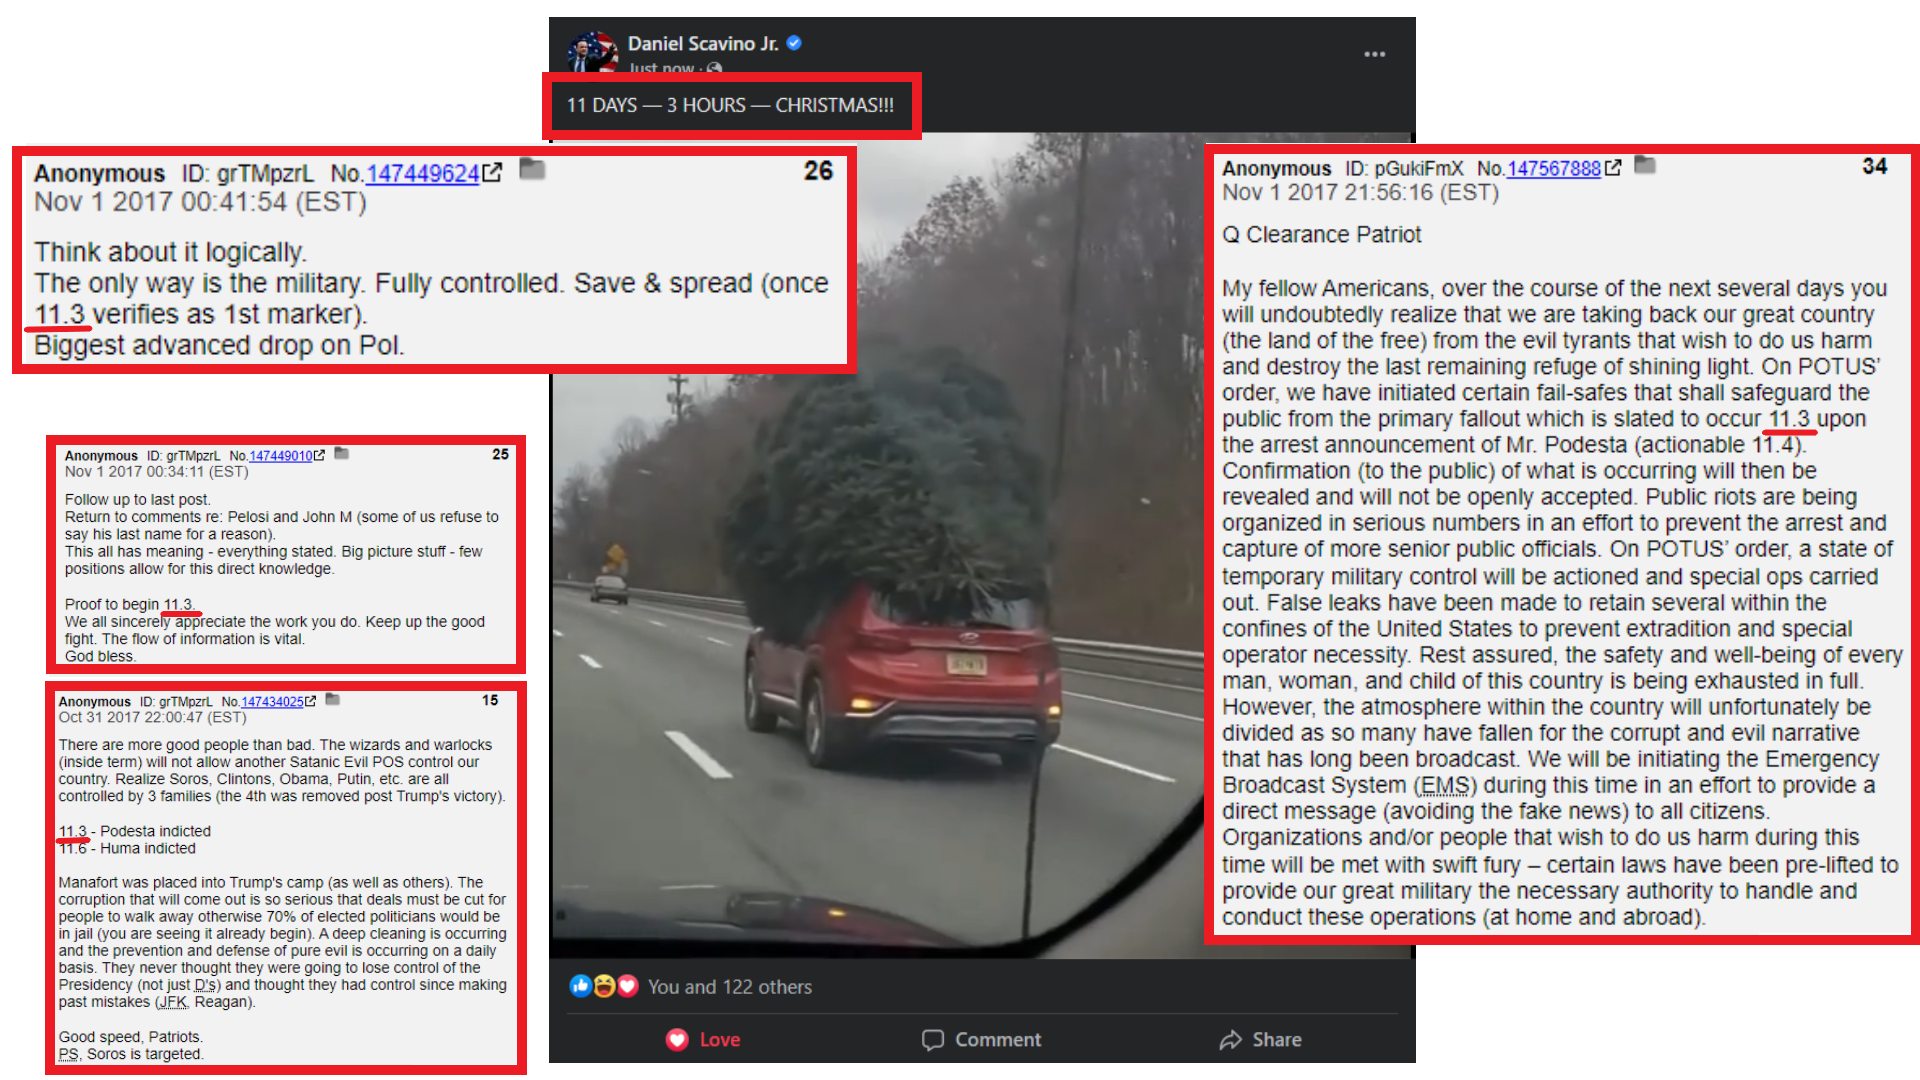Open the three-dot post options menu
Screen dimensions: 1920x1080
pos(1375,54)
